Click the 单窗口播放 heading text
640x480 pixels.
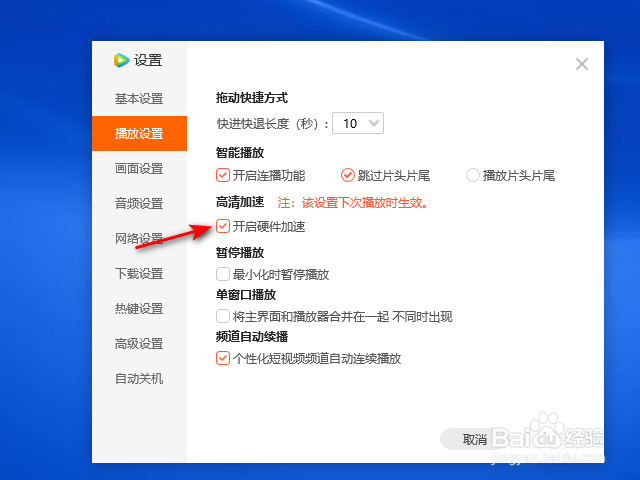246,295
